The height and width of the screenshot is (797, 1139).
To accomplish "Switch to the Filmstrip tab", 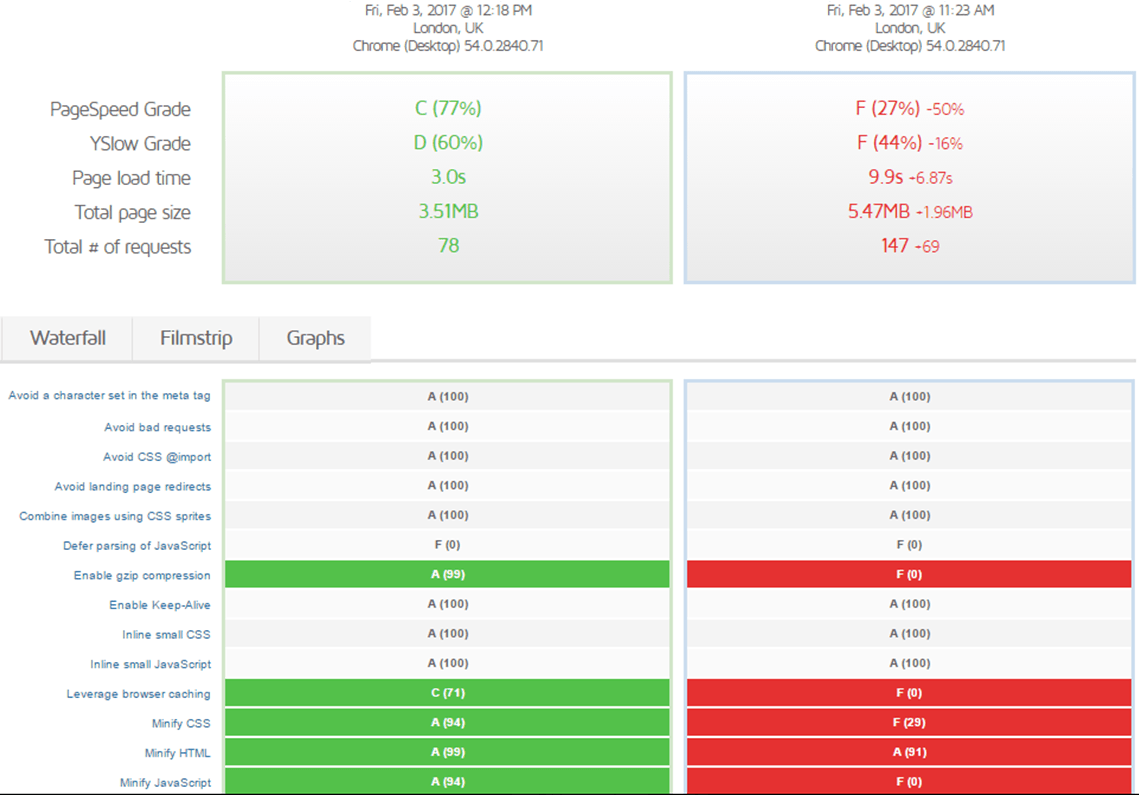I will (x=196, y=338).
